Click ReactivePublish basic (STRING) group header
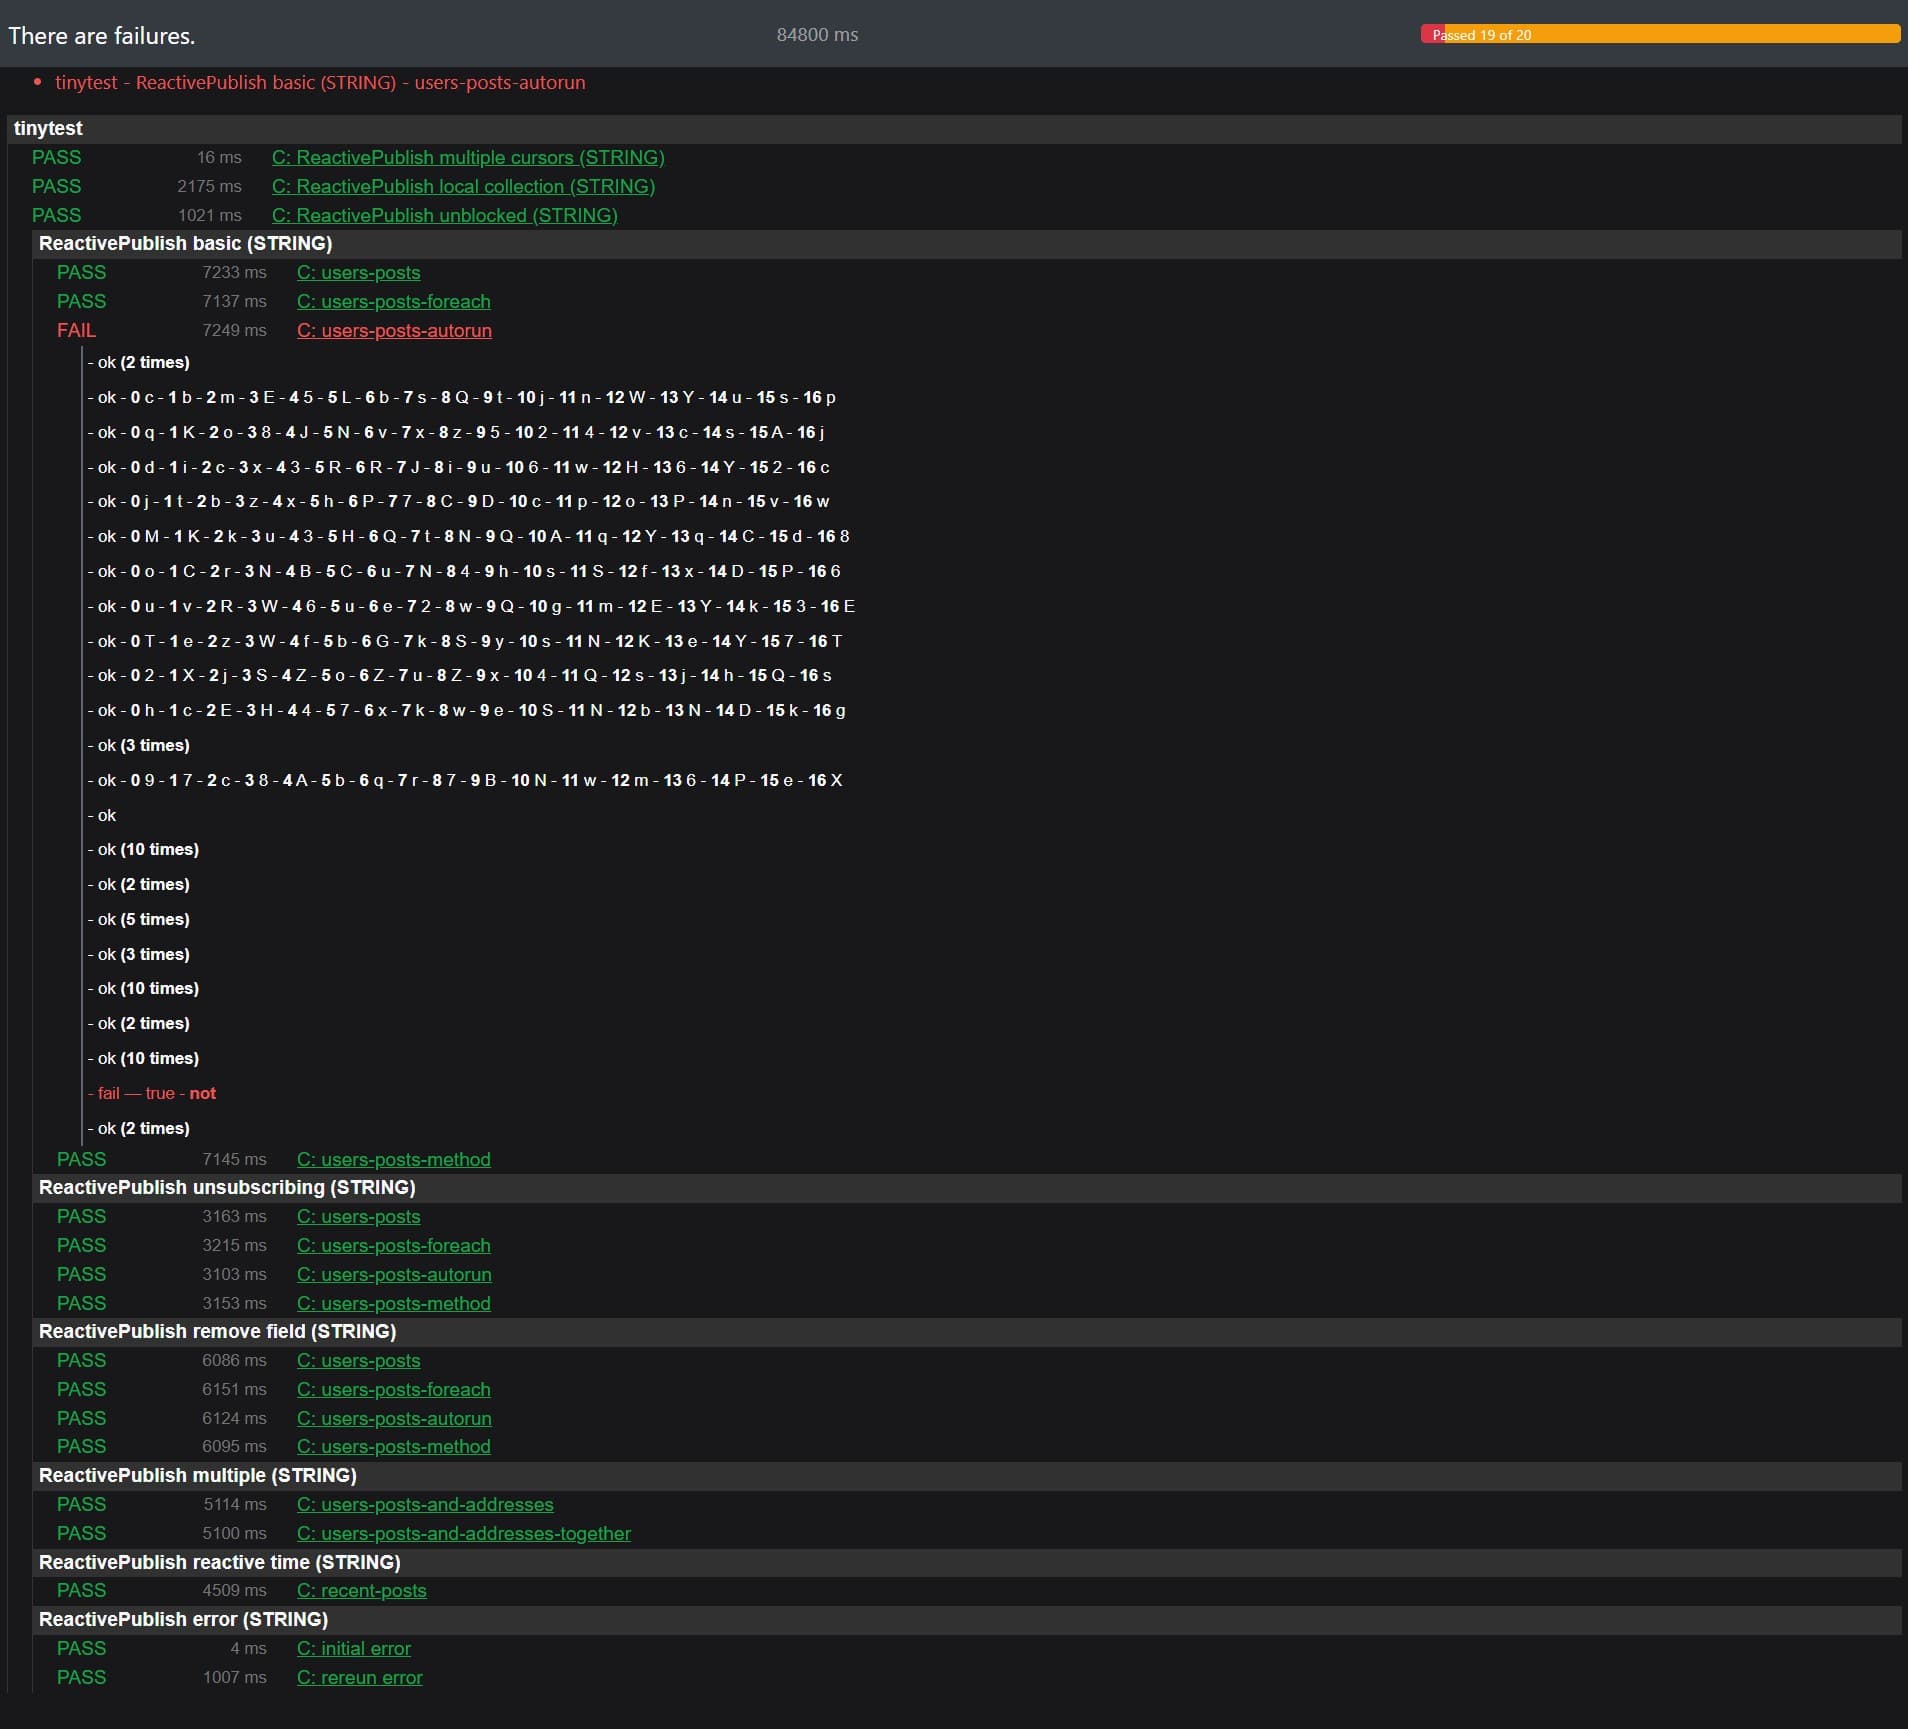 click(x=967, y=243)
